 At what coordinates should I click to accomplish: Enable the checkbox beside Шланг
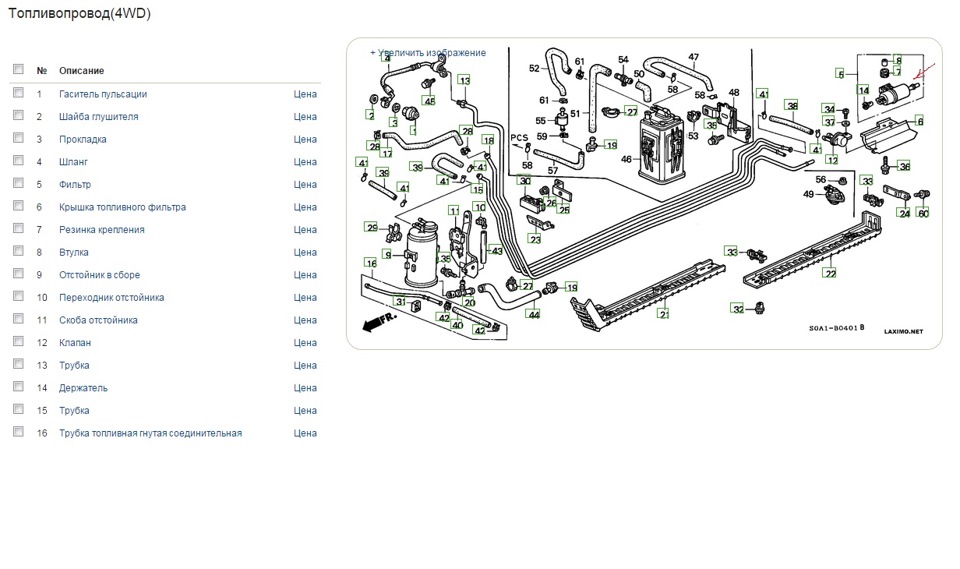18,160
